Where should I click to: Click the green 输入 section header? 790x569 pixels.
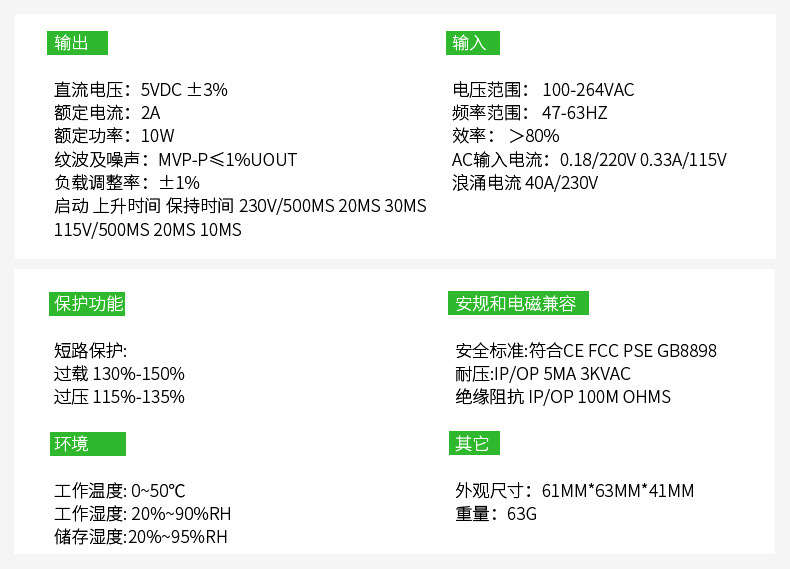click(x=472, y=43)
